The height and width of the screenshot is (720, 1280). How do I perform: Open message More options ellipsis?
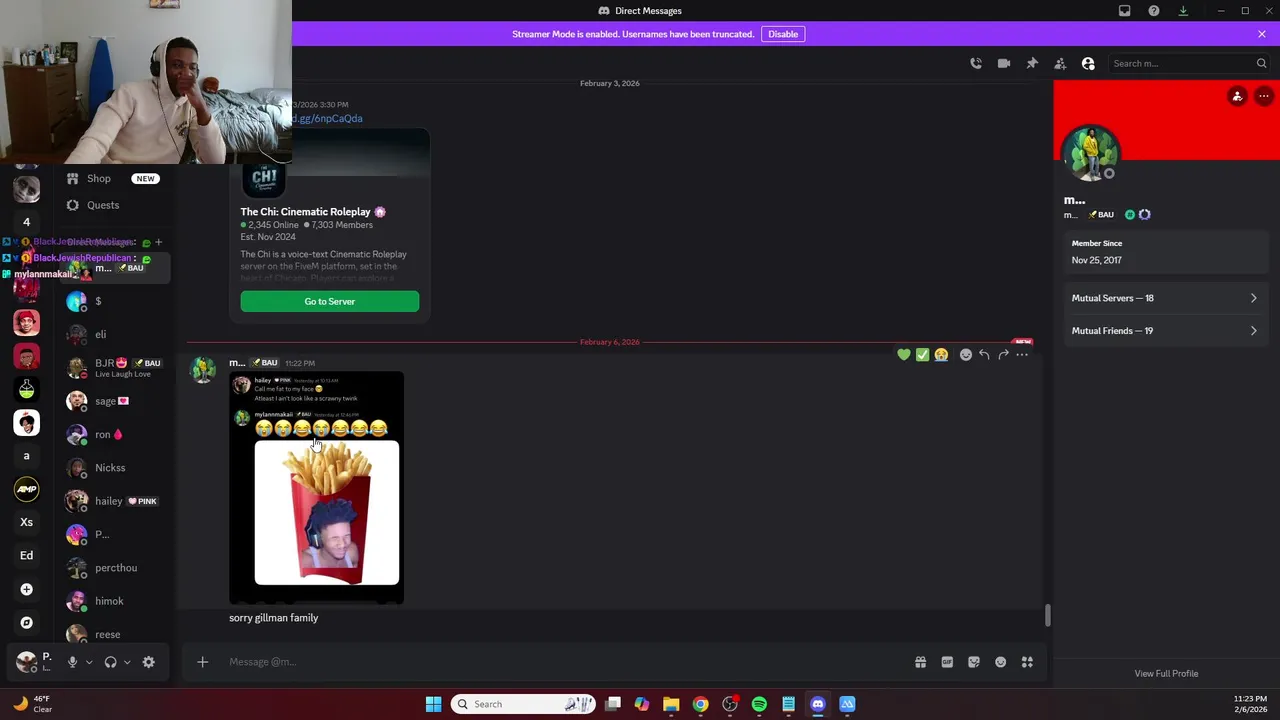[1022, 355]
